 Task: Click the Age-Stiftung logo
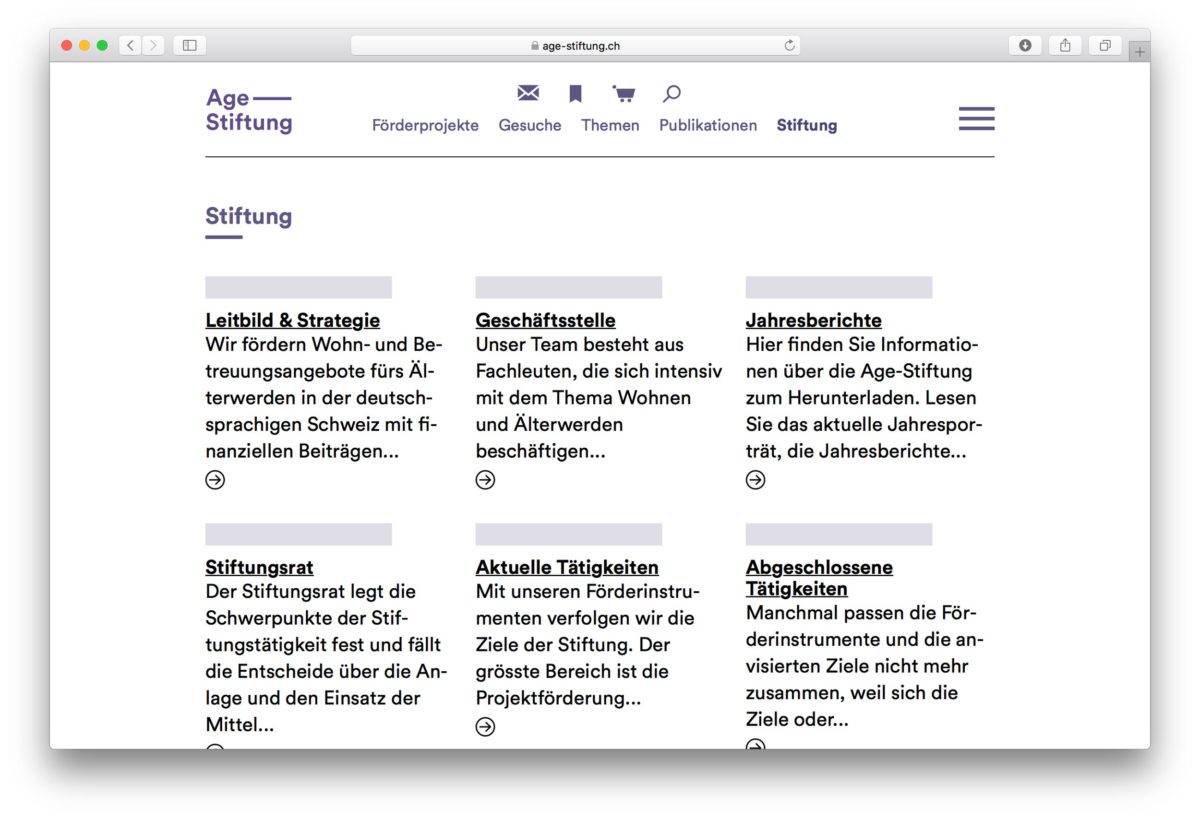[x=249, y=110]
